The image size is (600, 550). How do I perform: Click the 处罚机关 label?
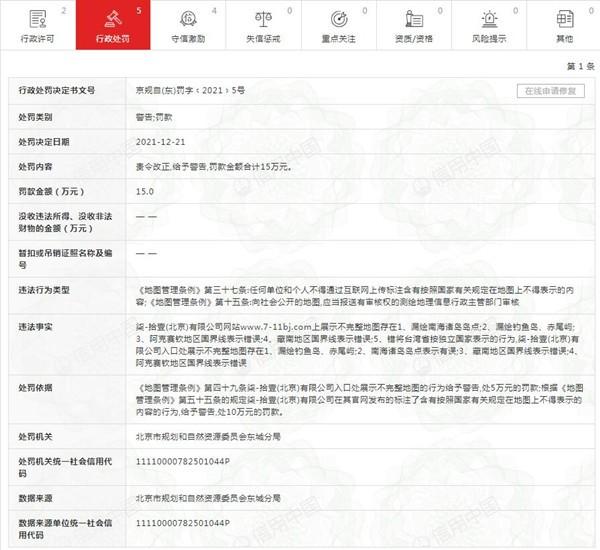click(35, 437)
